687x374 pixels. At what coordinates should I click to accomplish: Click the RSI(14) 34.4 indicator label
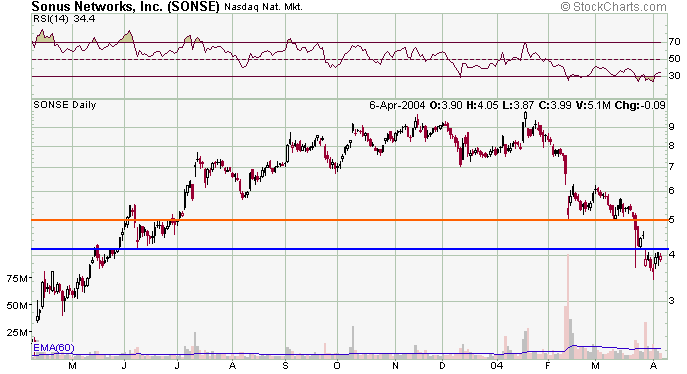64,19
